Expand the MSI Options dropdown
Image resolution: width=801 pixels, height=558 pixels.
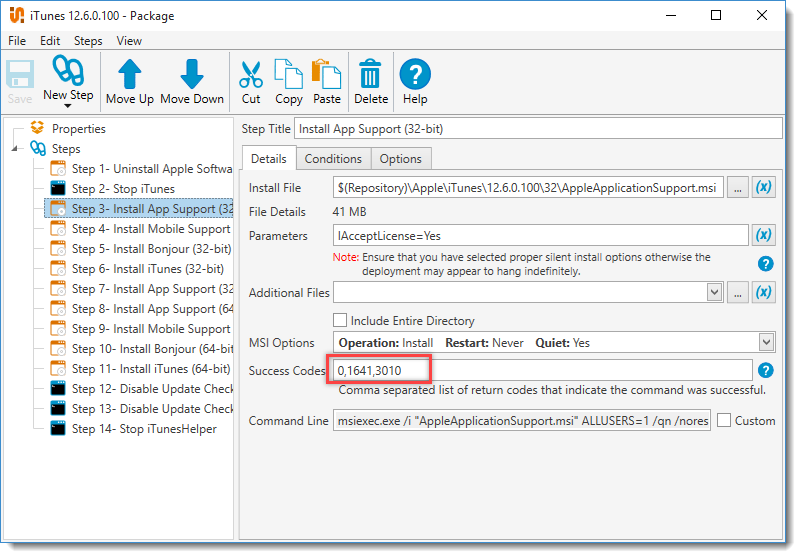(x=767, y=343)
